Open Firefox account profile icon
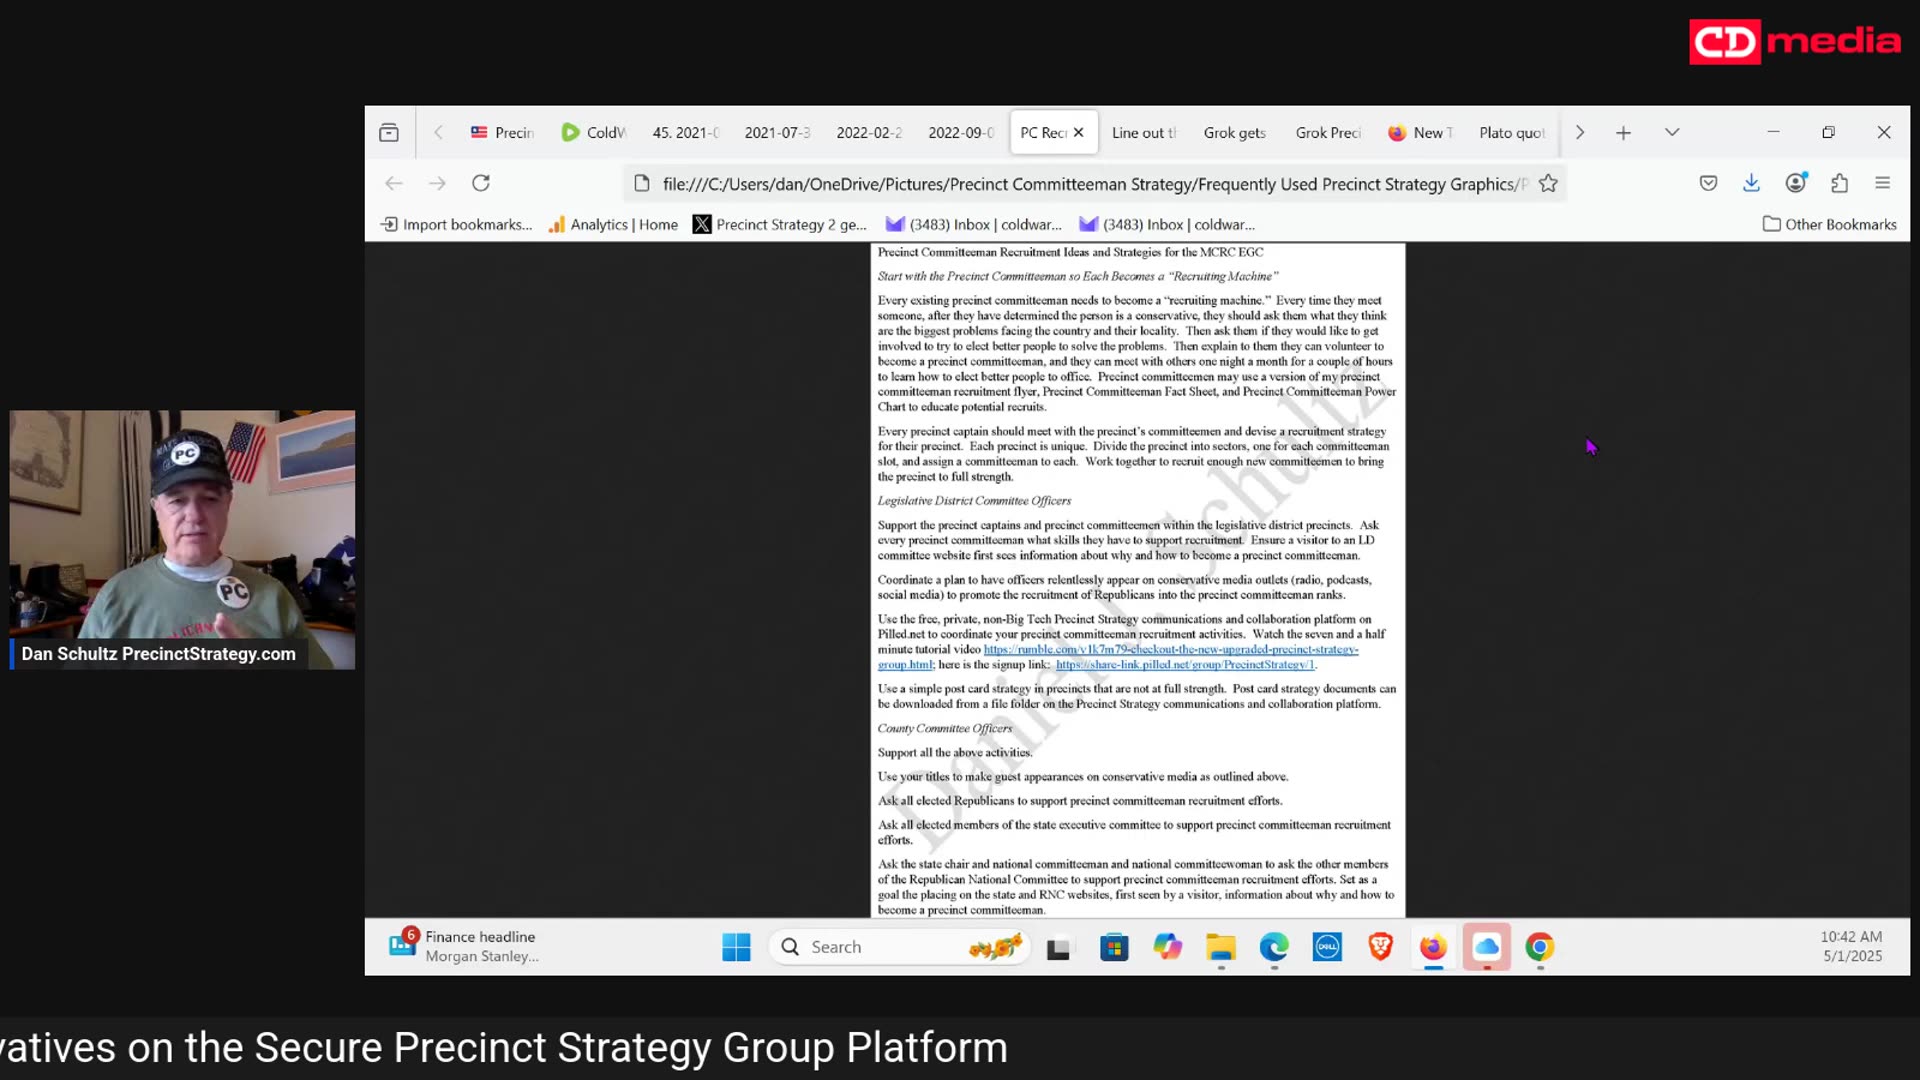Image resolution: width=1920 pixels, height=1080 pixels. (1796, 183)
